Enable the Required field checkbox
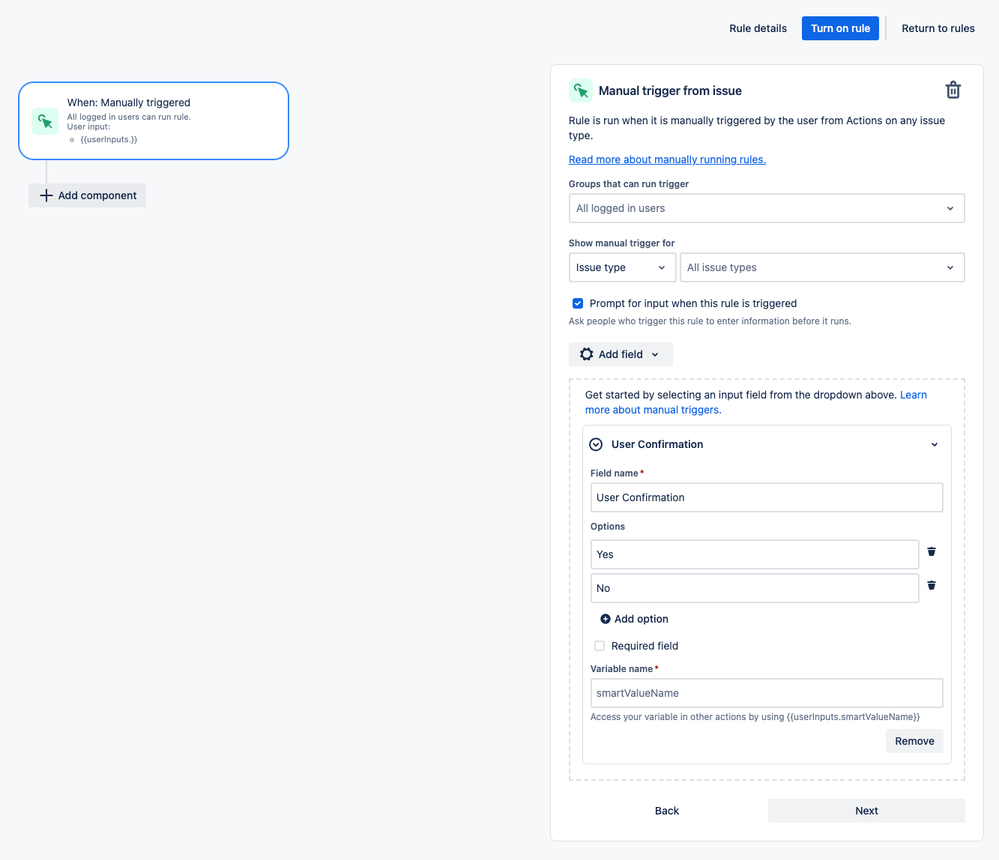 click(x=599, y=646)
